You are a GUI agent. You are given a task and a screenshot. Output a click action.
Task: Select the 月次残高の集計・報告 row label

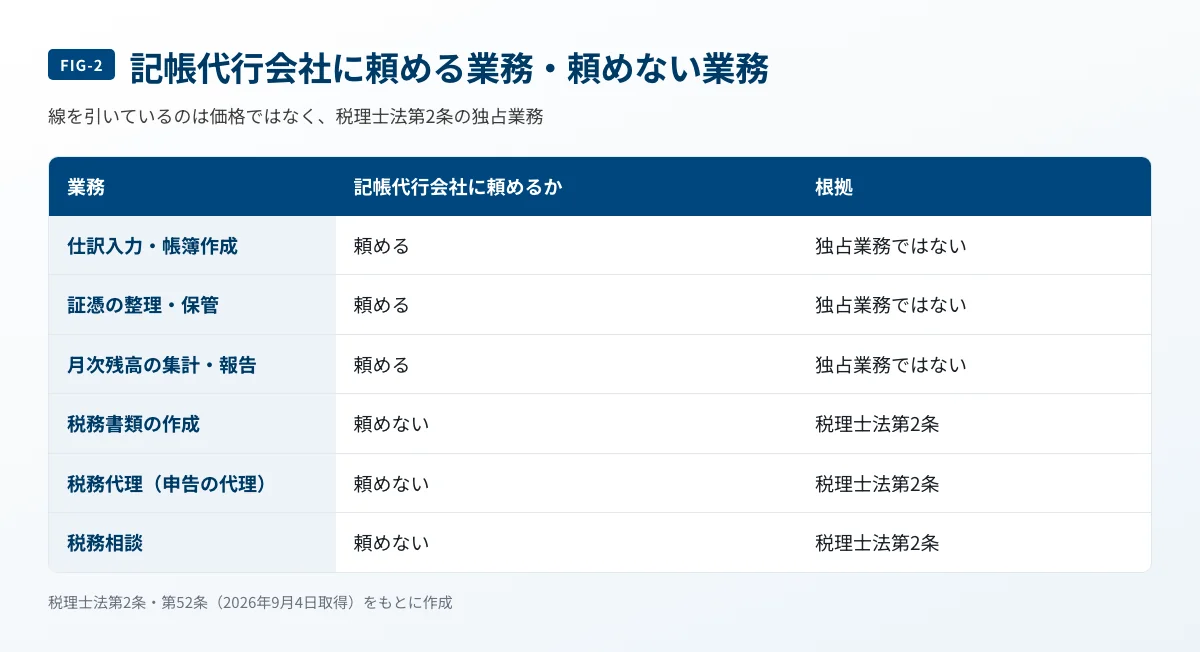coord(162,365)
